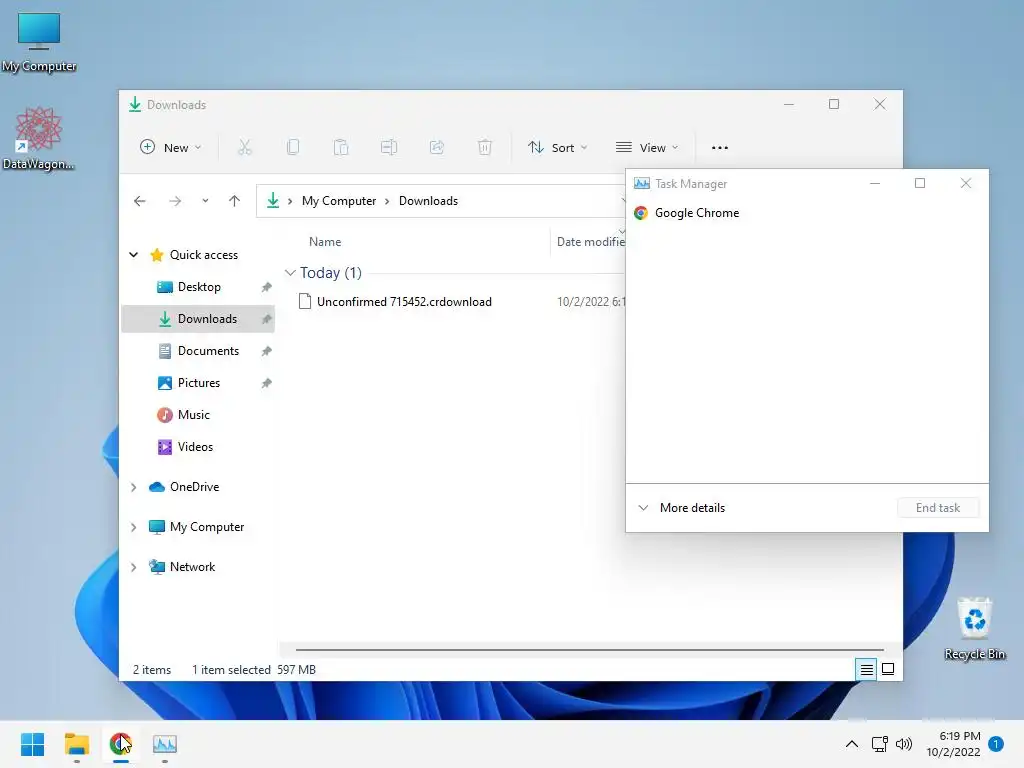Close the Downloads Explorer window
The height and width of the screenshot is (768, 1024).
click(880, 104)
